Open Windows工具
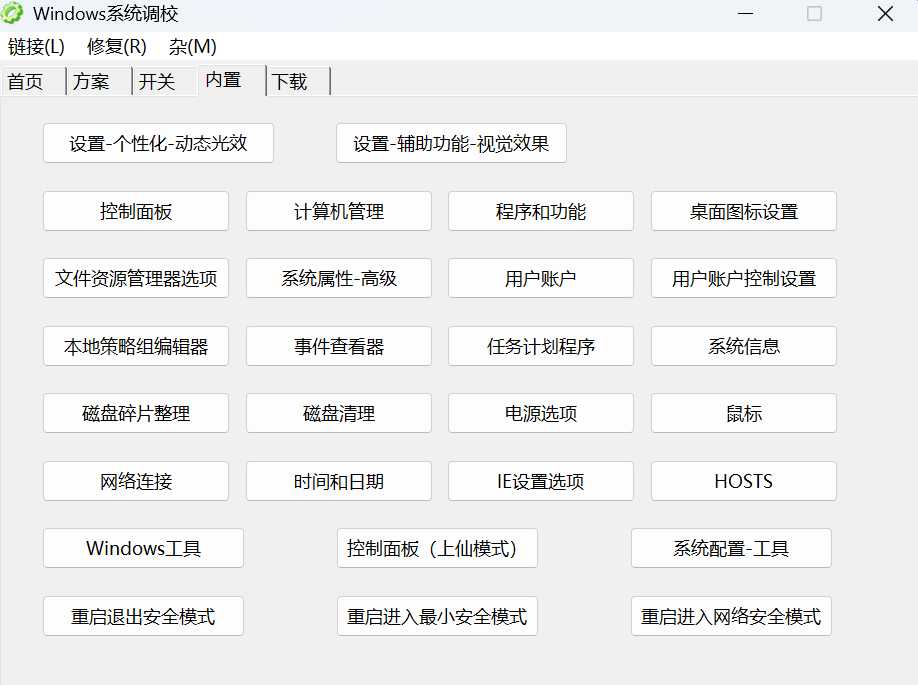This screenshot has width=918, height=685. pos(143,548)
